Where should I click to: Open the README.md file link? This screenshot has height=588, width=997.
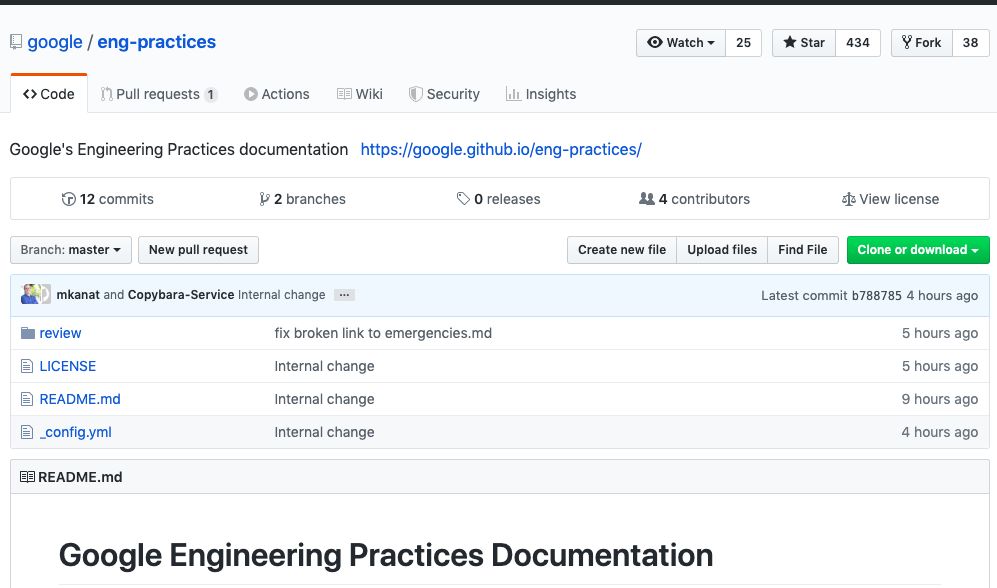(80, 399)
